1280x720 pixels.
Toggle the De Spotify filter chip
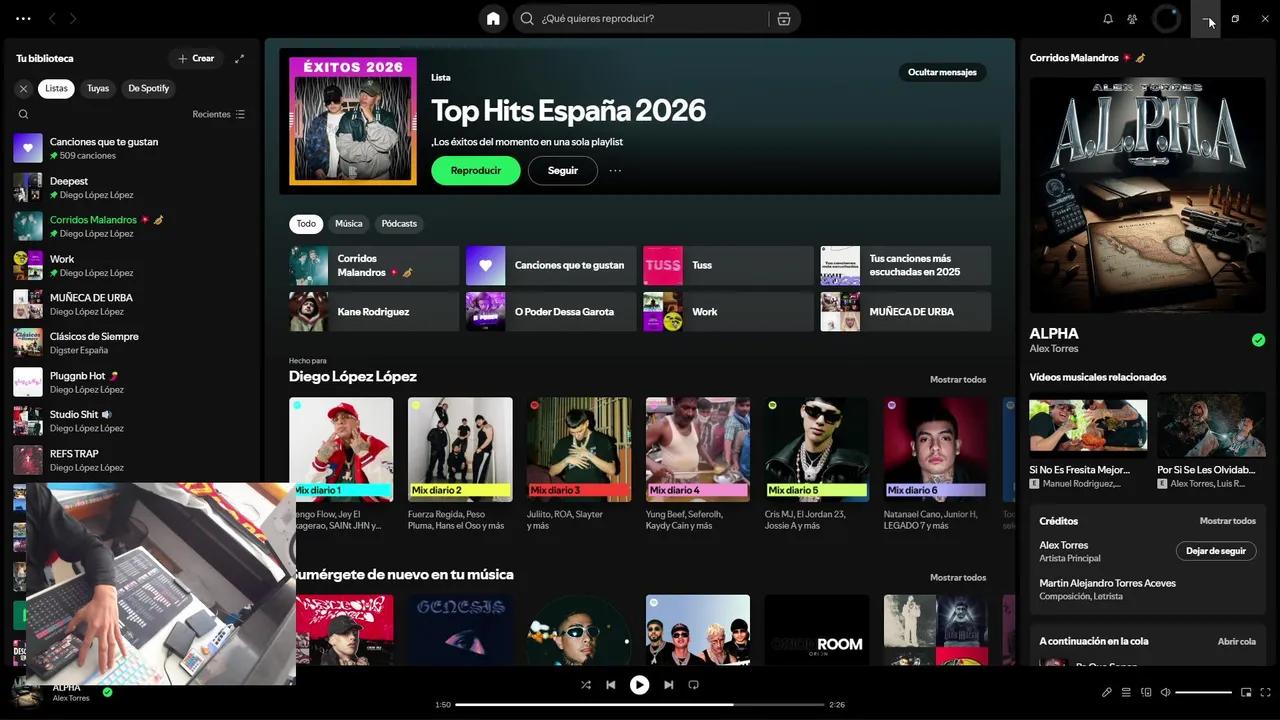[148, 88]
